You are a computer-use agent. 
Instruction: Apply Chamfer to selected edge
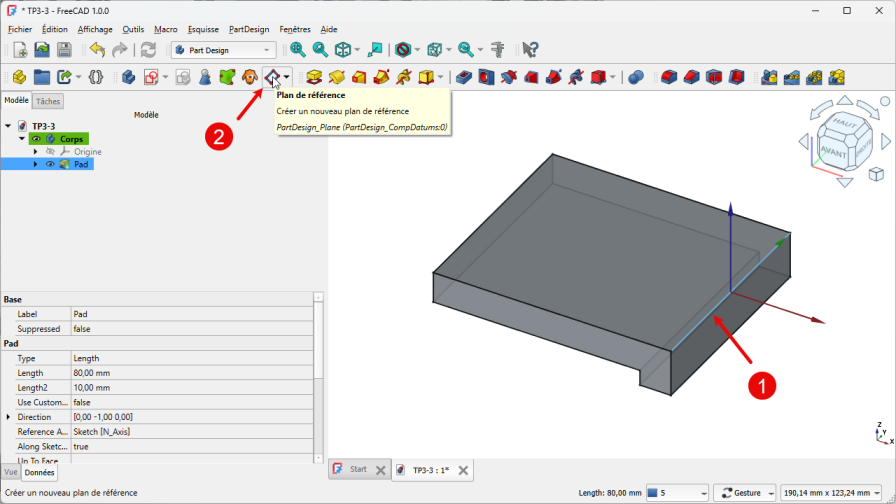(691, 77)
